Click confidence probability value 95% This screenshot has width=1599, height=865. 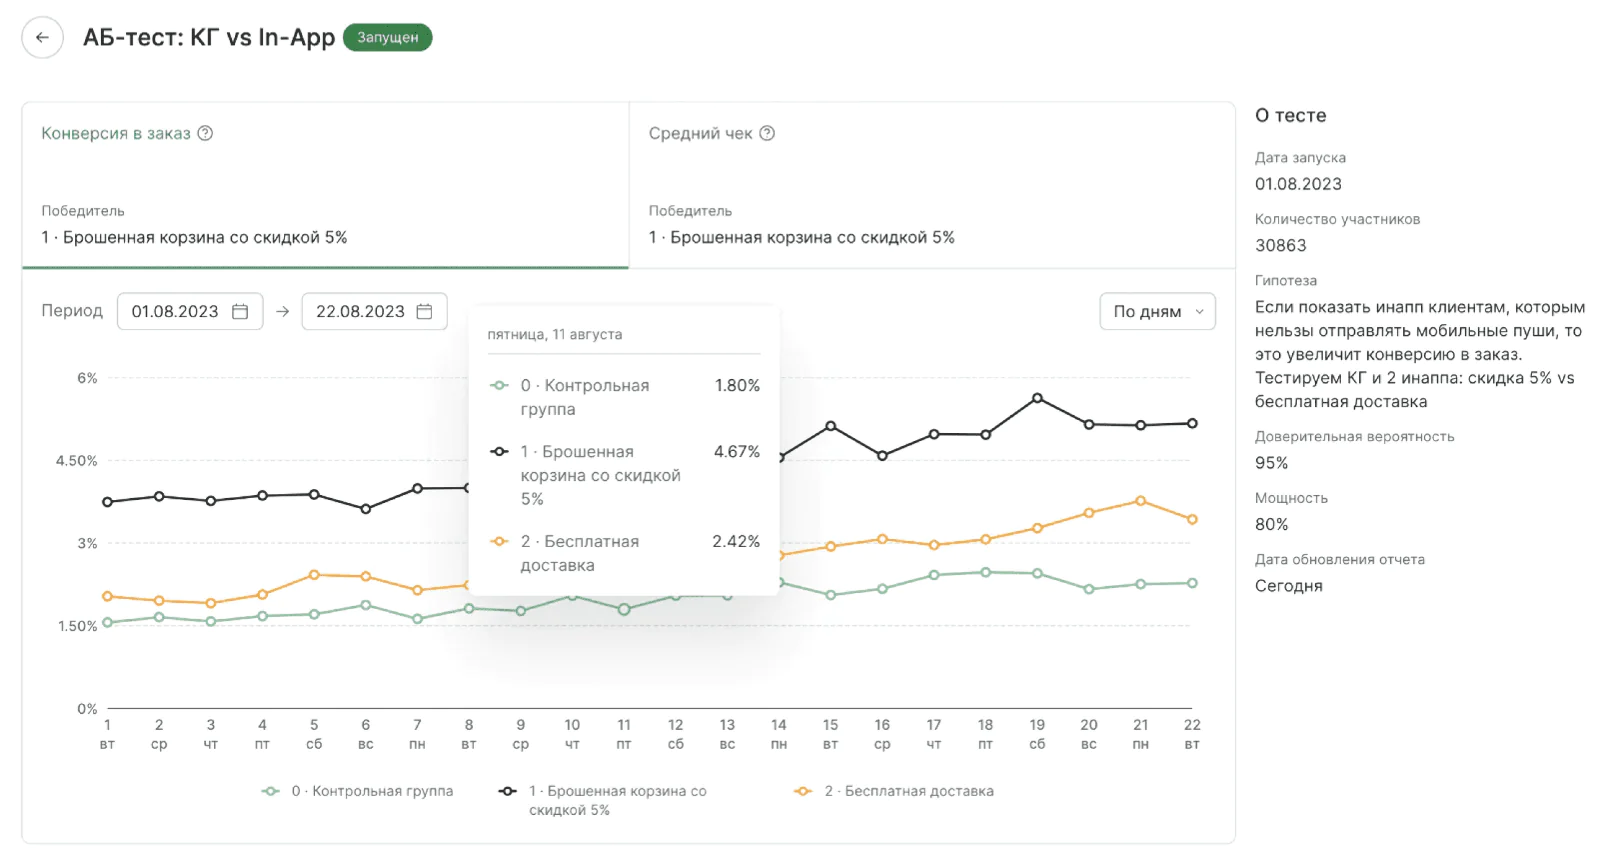[1272, 463]
